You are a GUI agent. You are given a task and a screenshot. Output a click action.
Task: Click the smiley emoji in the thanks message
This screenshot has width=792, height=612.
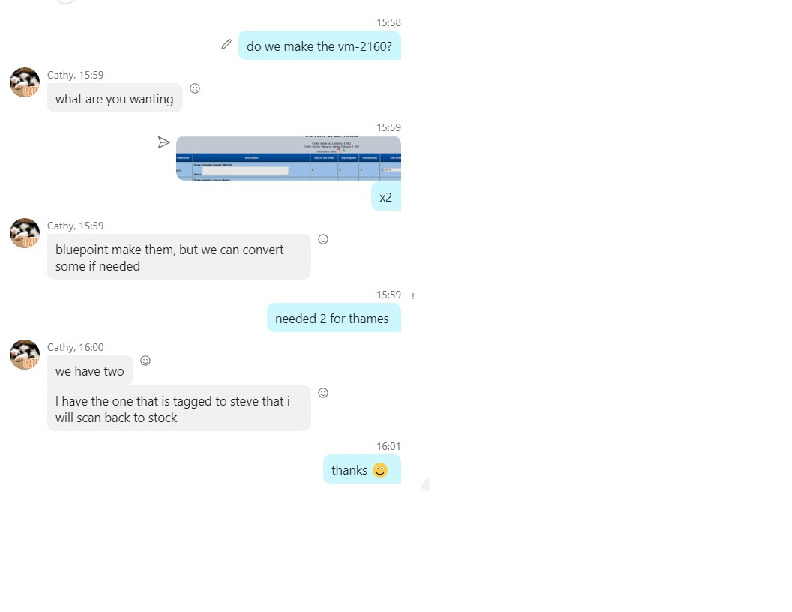(x=380, y=470)
